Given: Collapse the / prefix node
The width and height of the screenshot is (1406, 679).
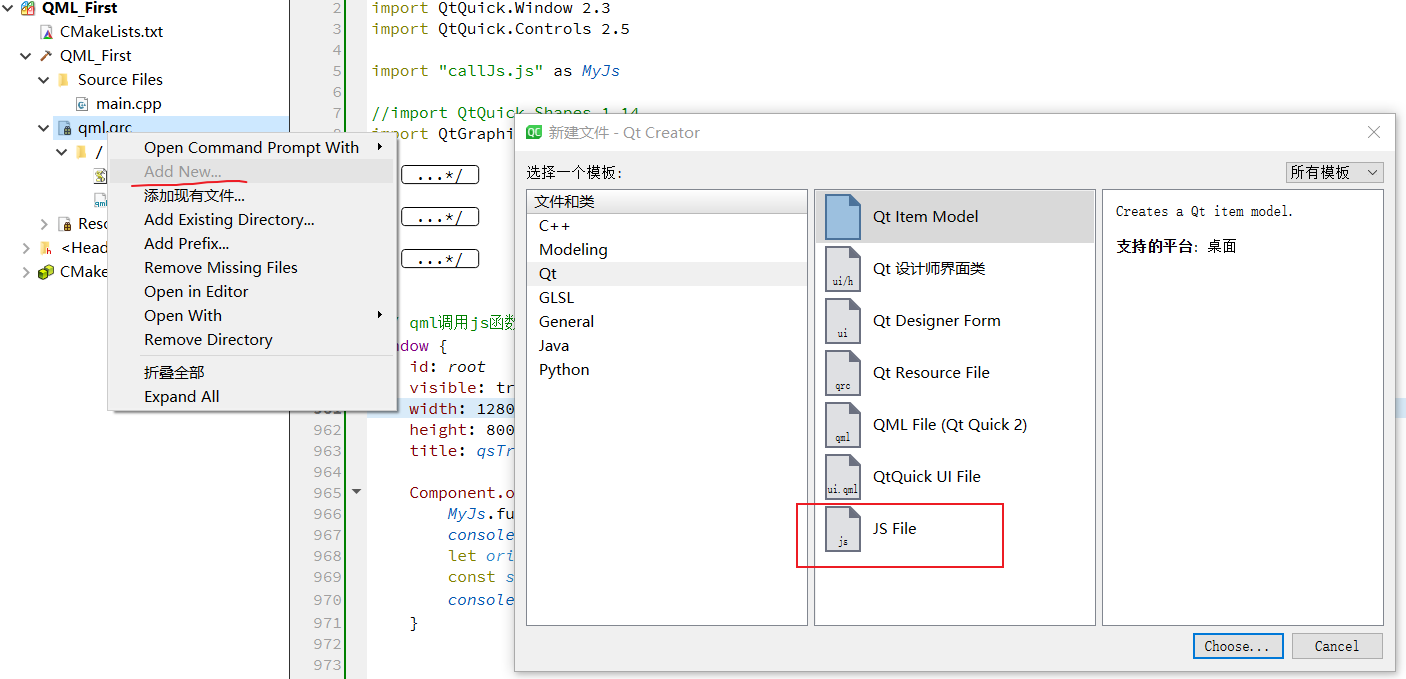Looking at the screenshot, I should 62,152.
